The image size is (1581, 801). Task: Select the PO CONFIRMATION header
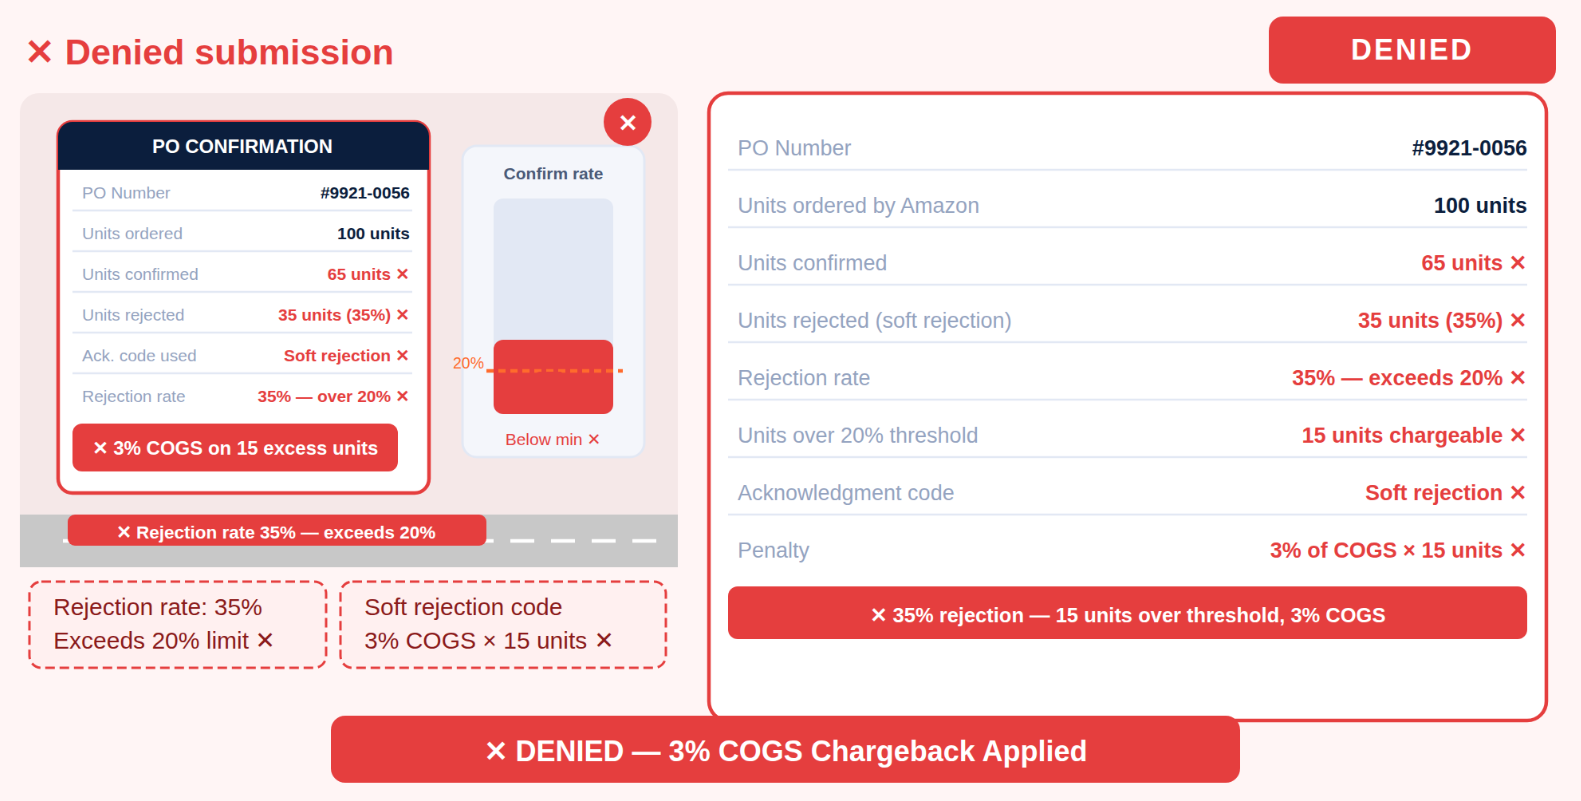pyautogui.click(x=243, y=146)
